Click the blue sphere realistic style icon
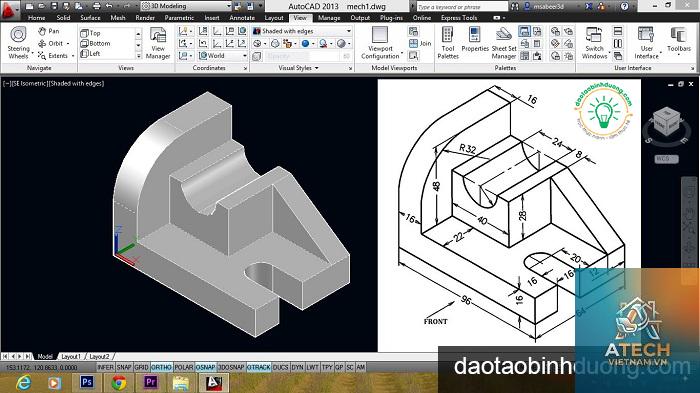 pos(305,43)
